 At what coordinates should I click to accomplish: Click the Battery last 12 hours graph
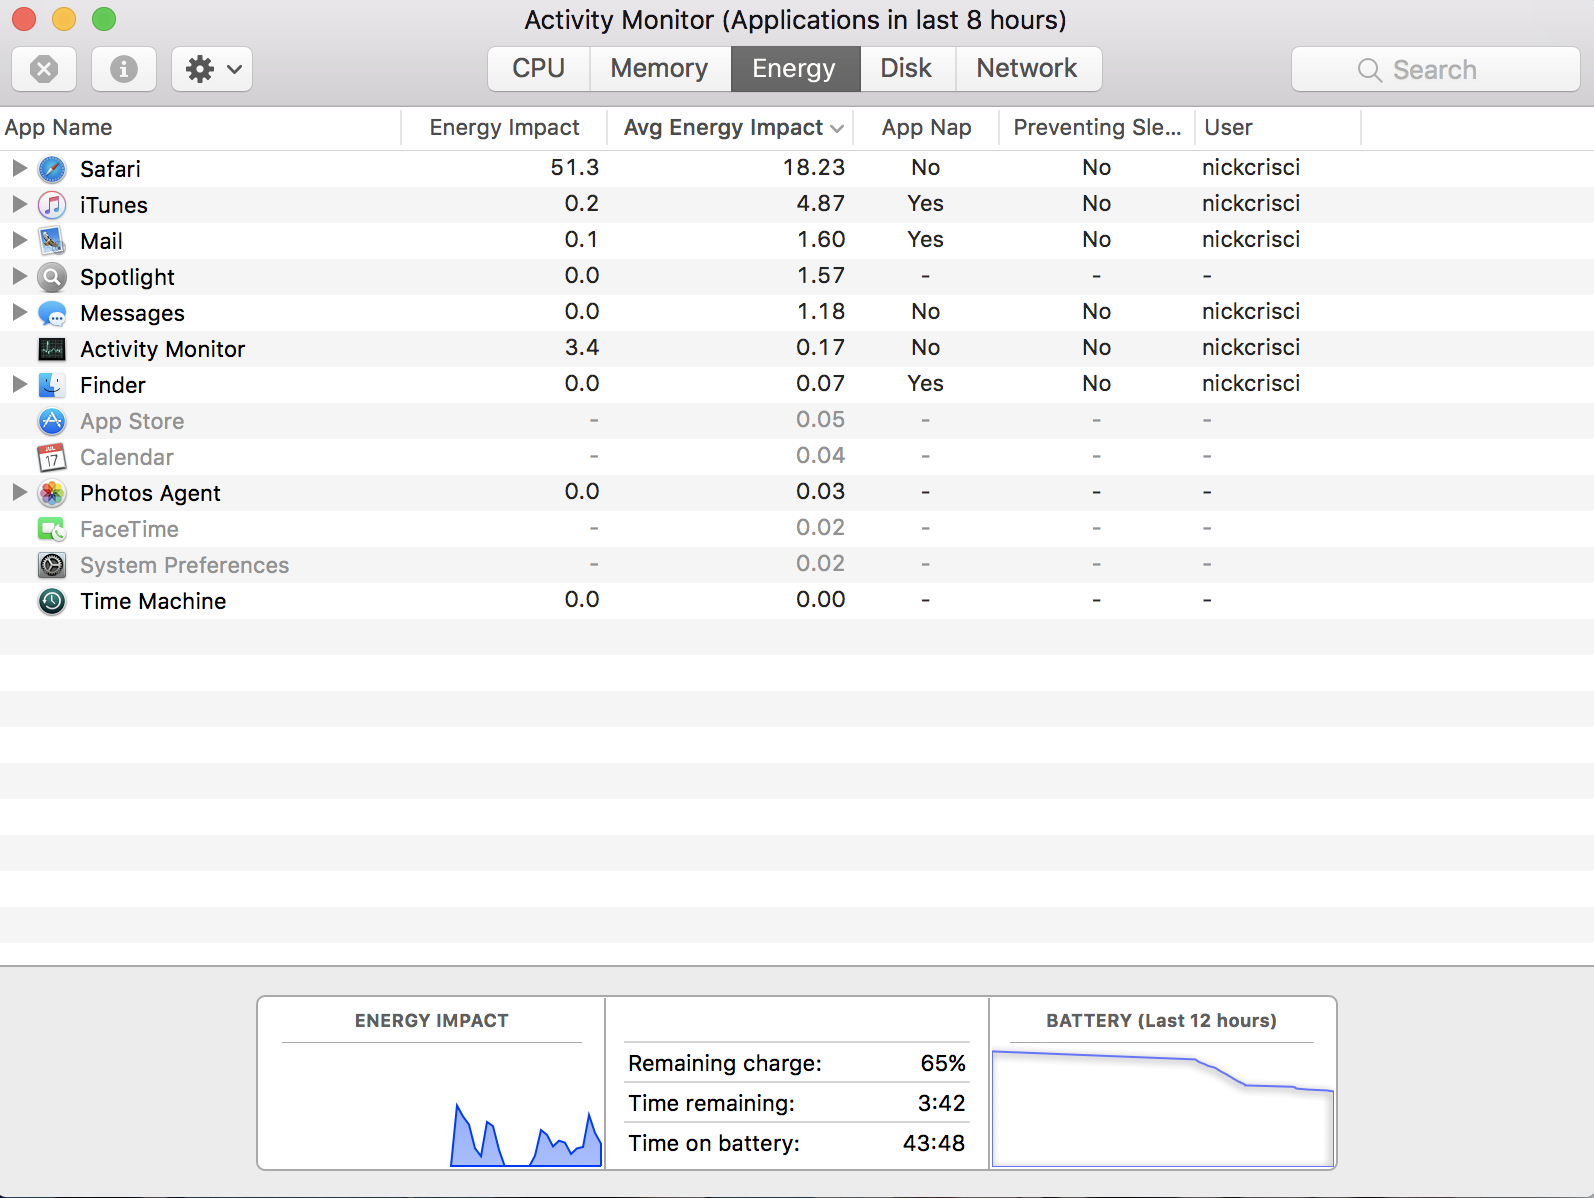coord(1162,1106)
